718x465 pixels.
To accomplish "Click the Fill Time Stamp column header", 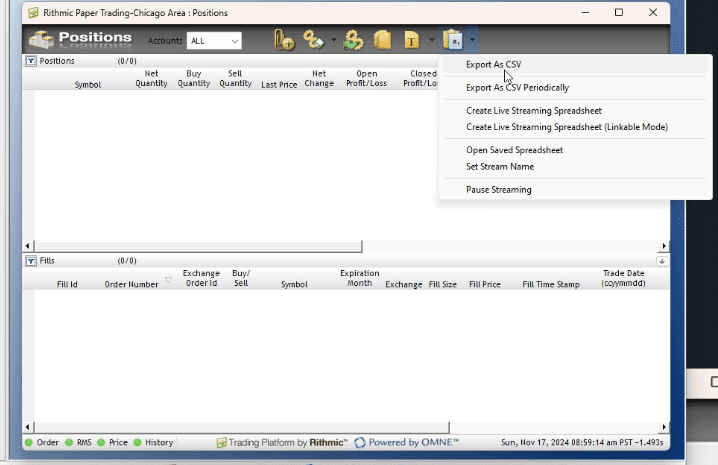I will (551, 285).
